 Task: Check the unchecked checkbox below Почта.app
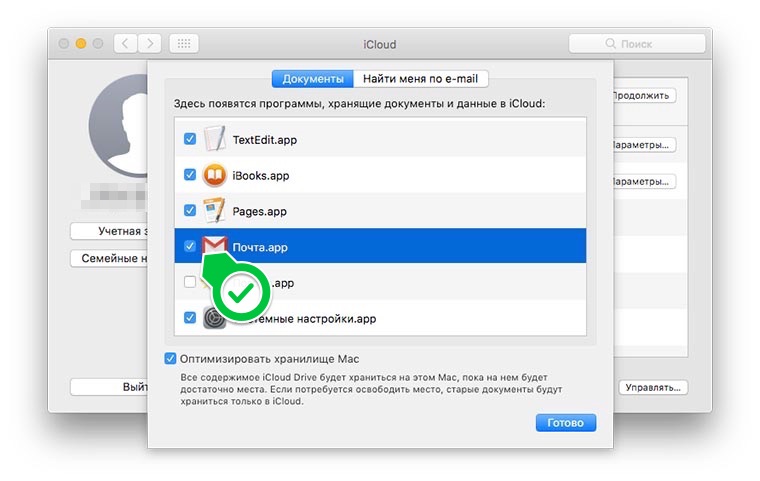[x=190, y=282]
